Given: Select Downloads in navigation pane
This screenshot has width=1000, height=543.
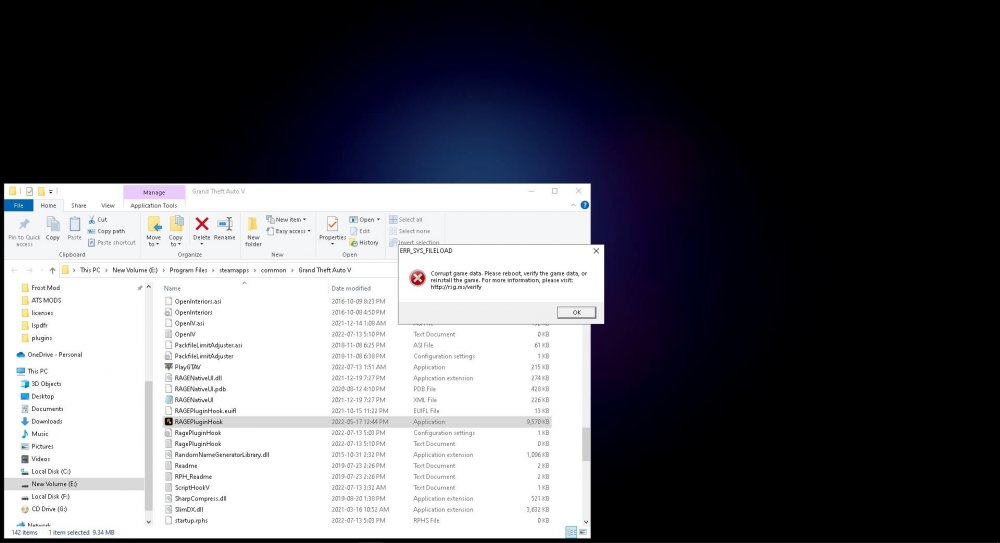Looking at the screenshot, I should tap(47, 421).
